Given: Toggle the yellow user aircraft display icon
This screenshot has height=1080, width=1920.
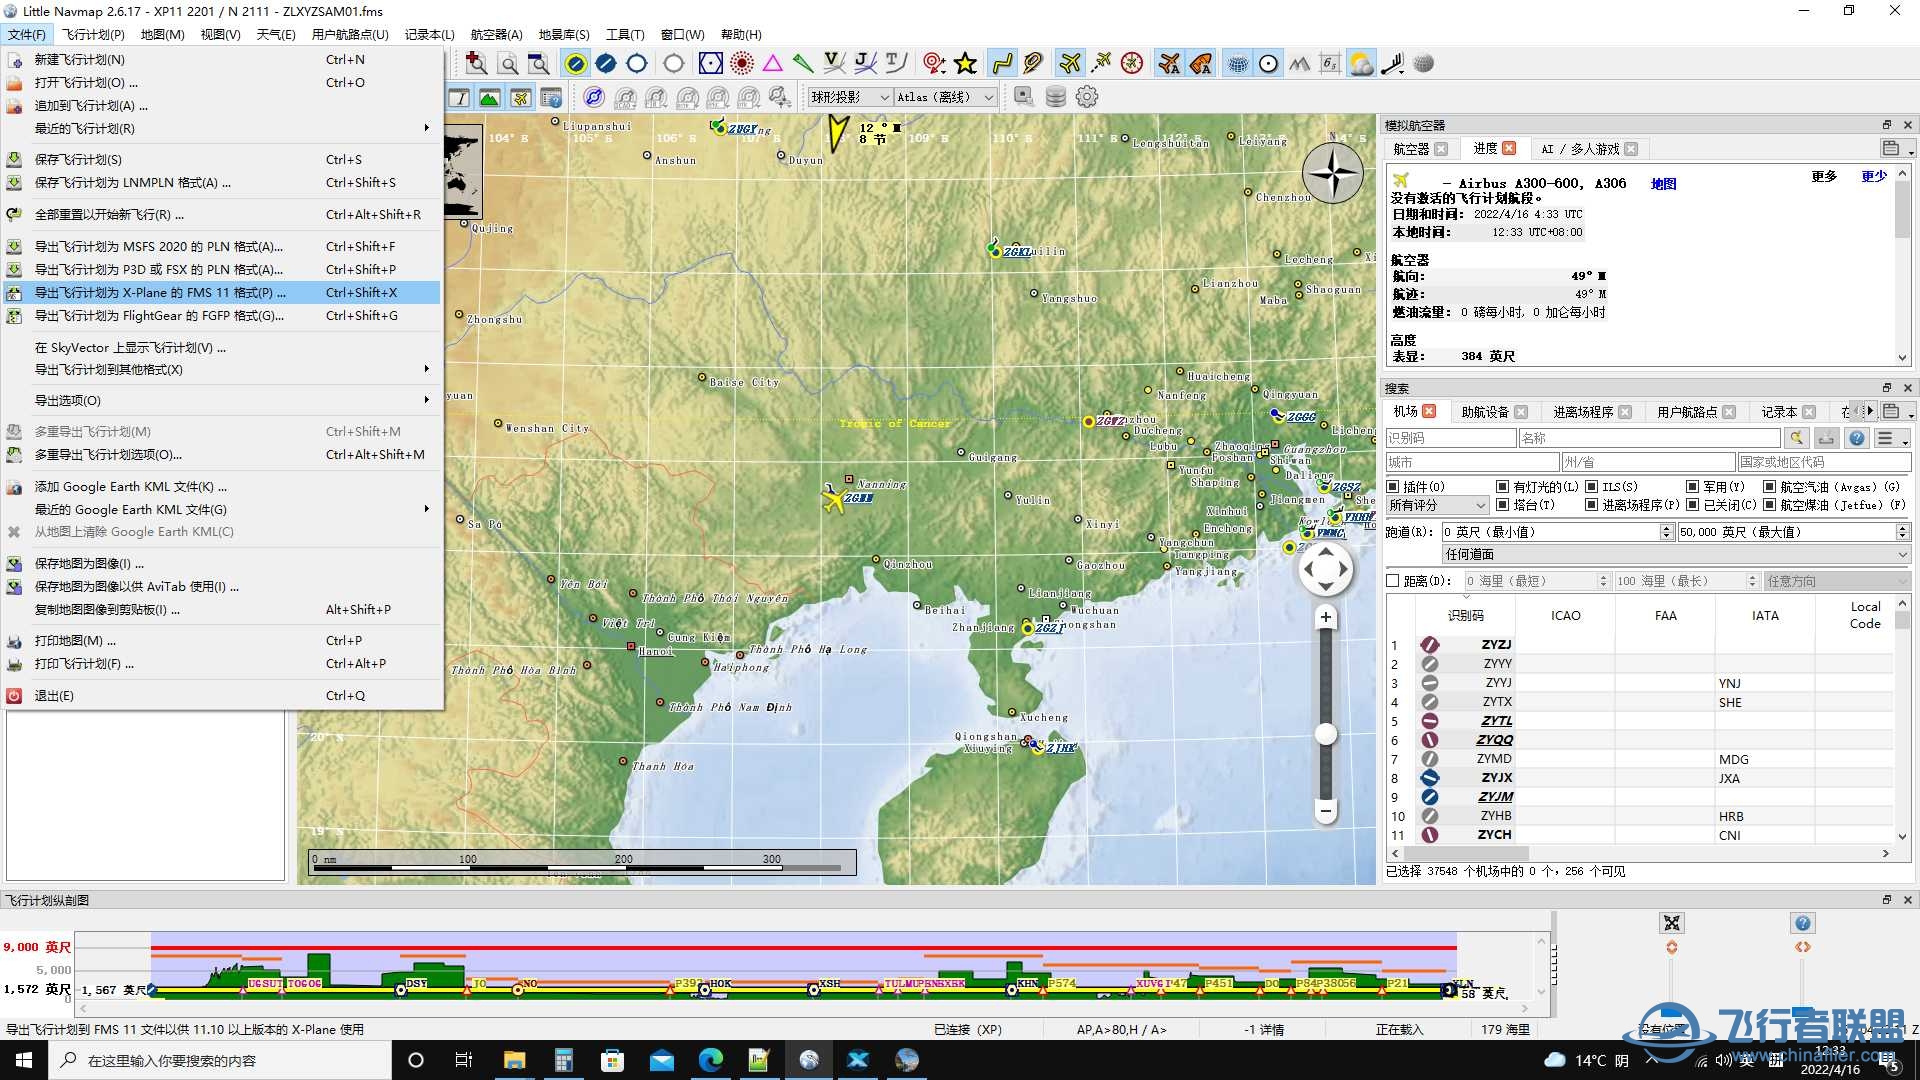Looking at the screenshot, I should (x=1070, y=64).
